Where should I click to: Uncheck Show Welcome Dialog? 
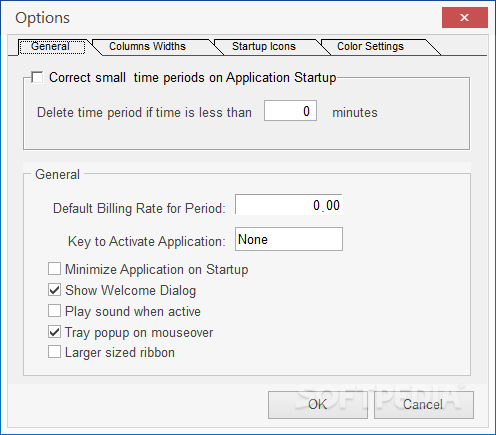(x=54, y=290)
